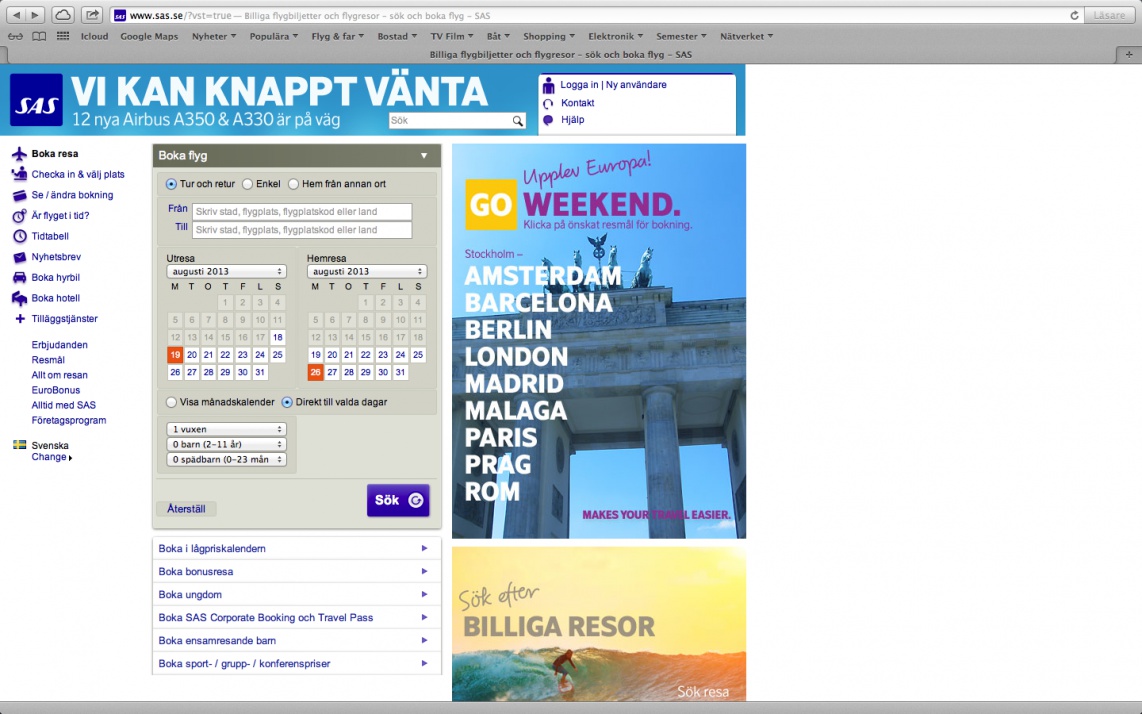Expand Boka SAS Corporate Booking section
The height and width of the screenshot is (714, 1142).
click(296, 618)
